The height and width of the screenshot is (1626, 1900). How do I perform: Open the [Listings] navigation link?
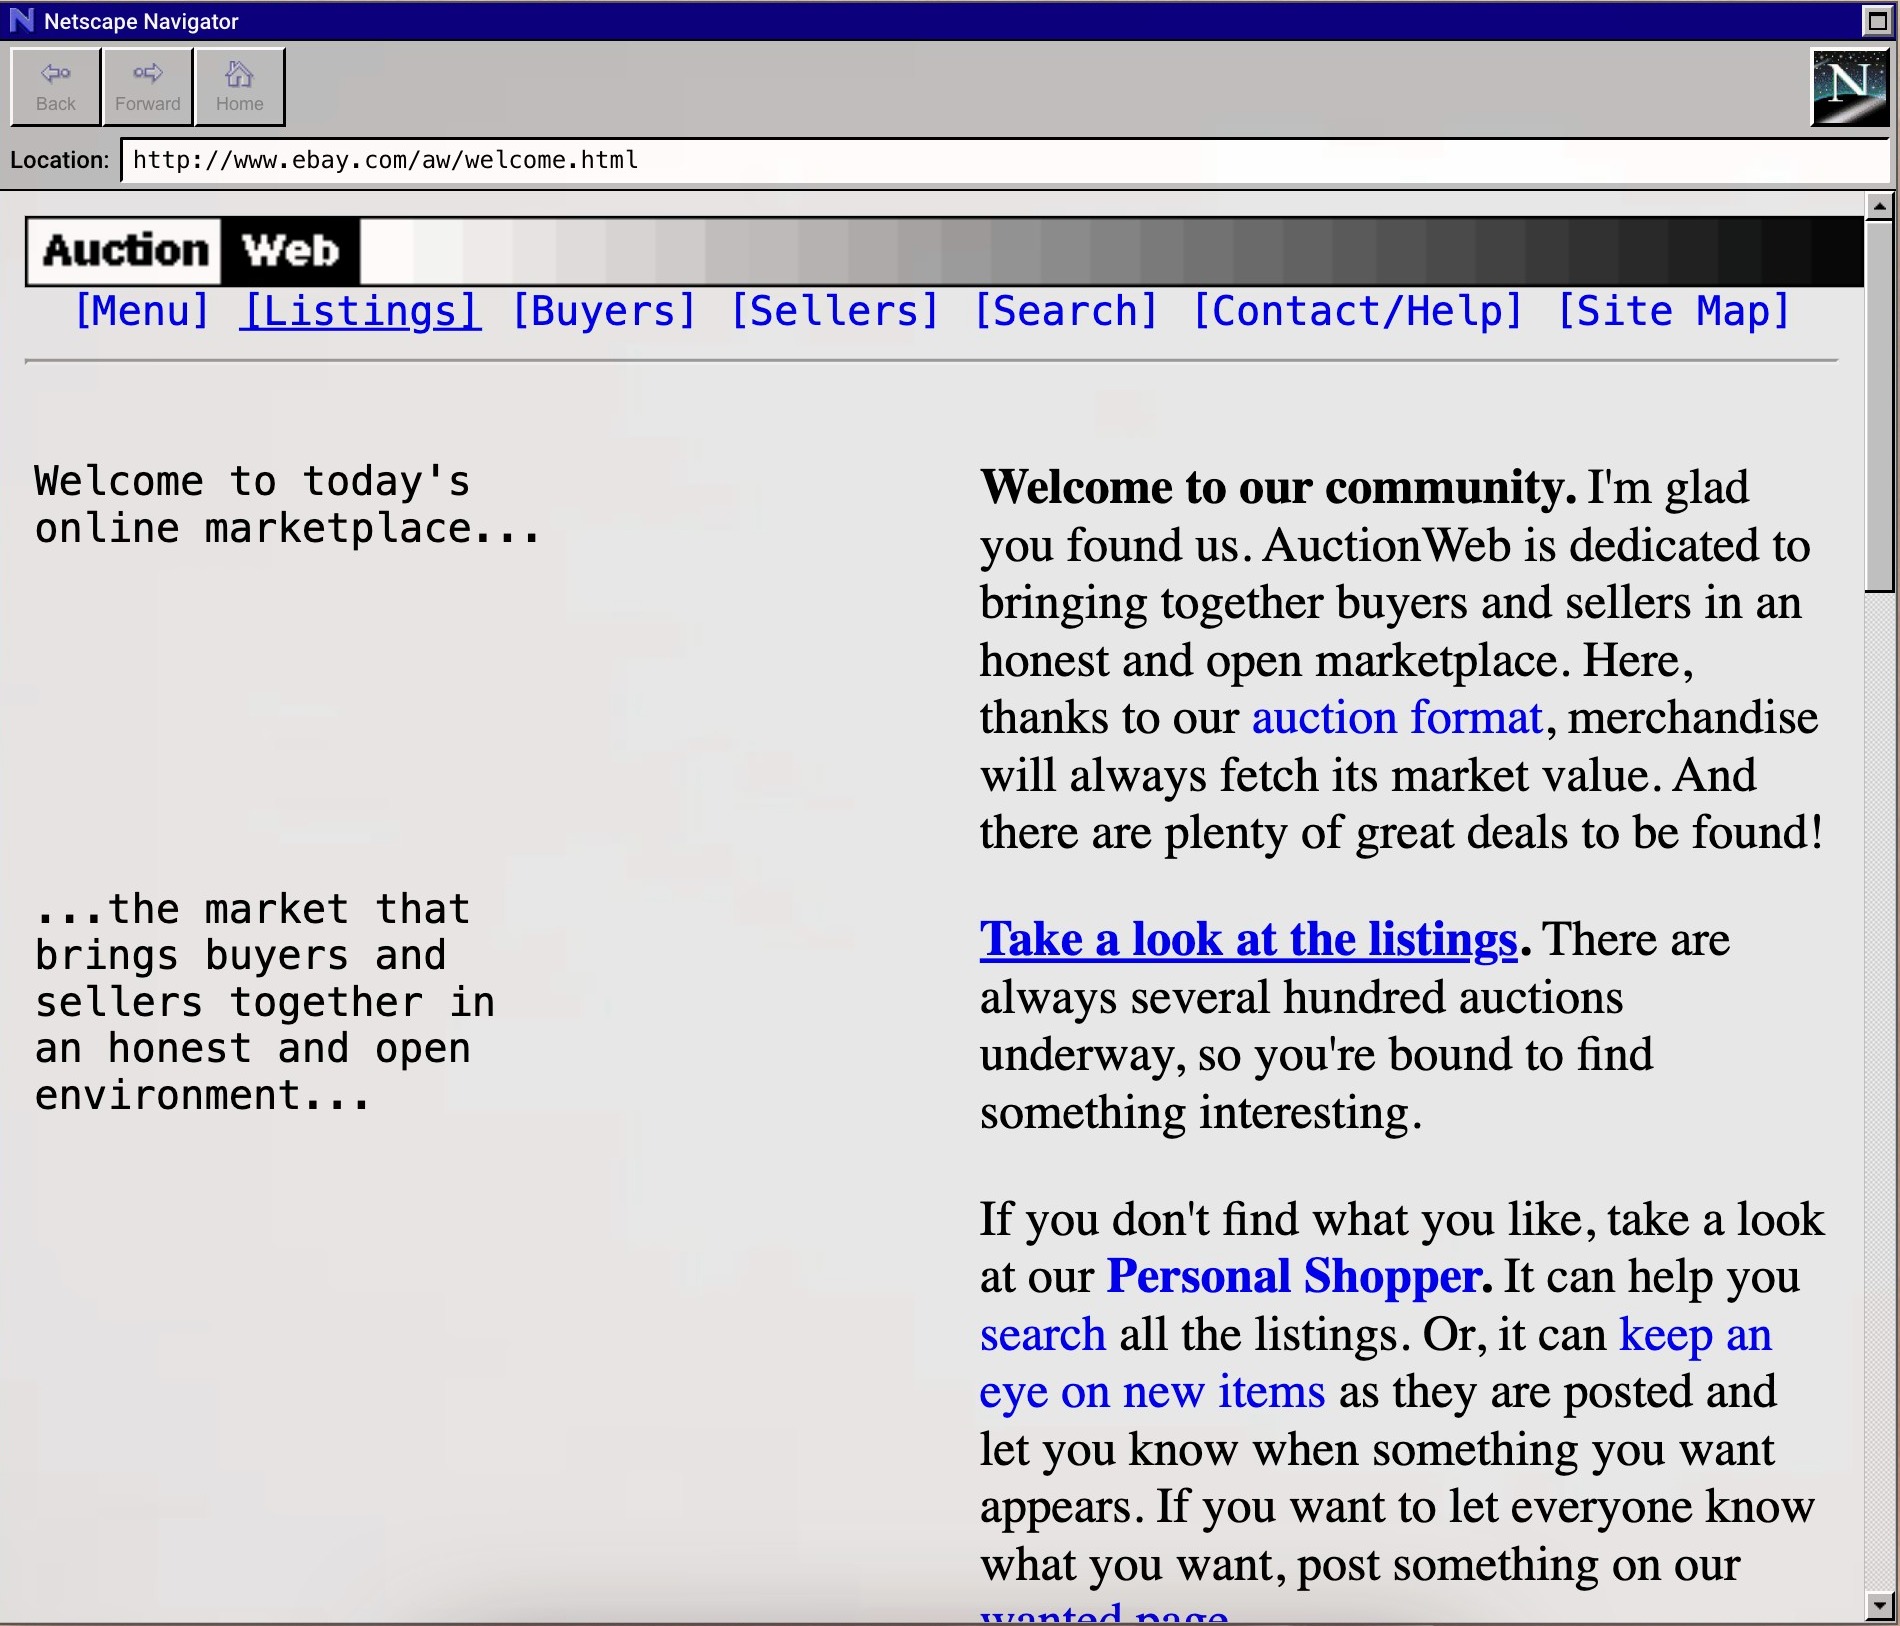click(x=360, y=311)
